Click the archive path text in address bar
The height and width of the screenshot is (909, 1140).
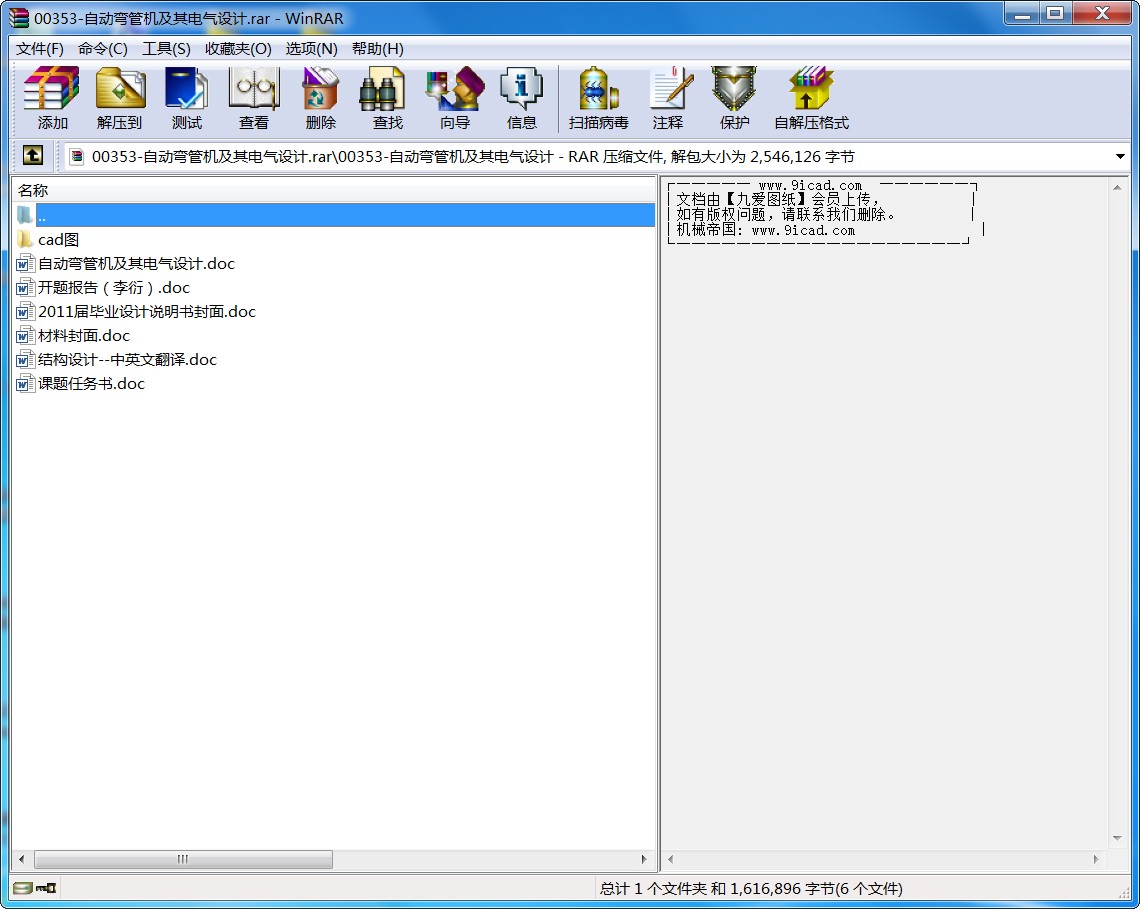473,156
